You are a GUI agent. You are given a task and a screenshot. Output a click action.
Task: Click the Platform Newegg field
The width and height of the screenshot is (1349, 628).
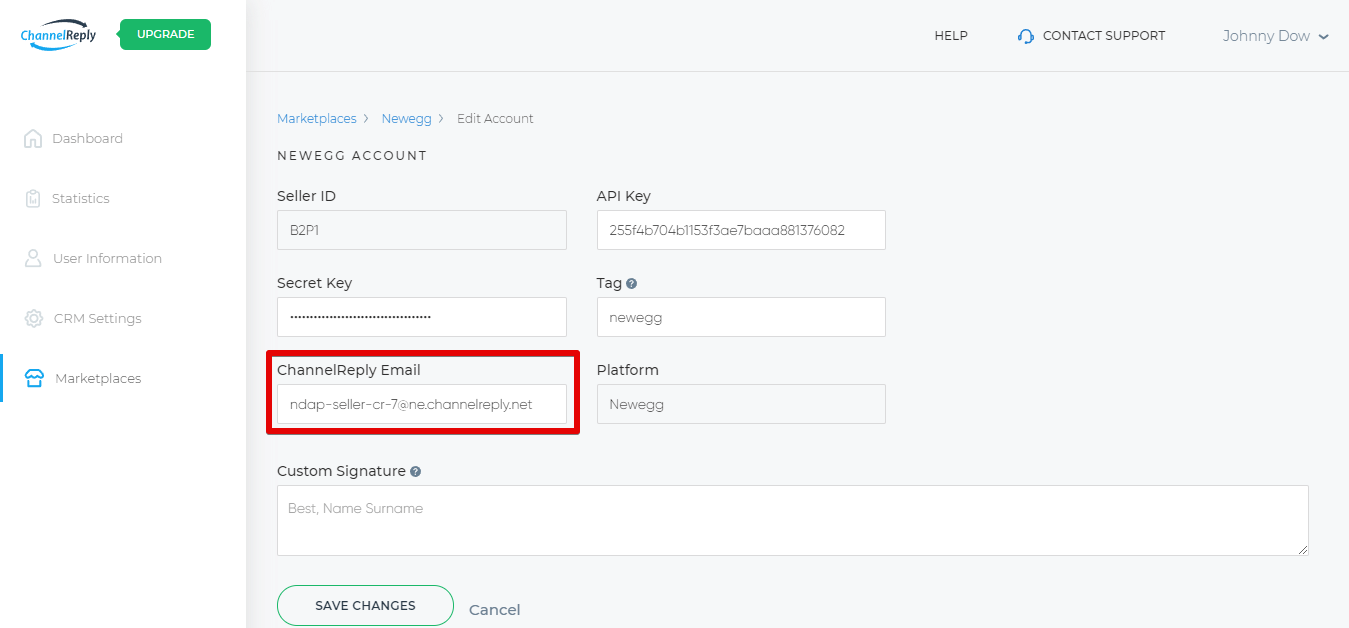[741, 404]
